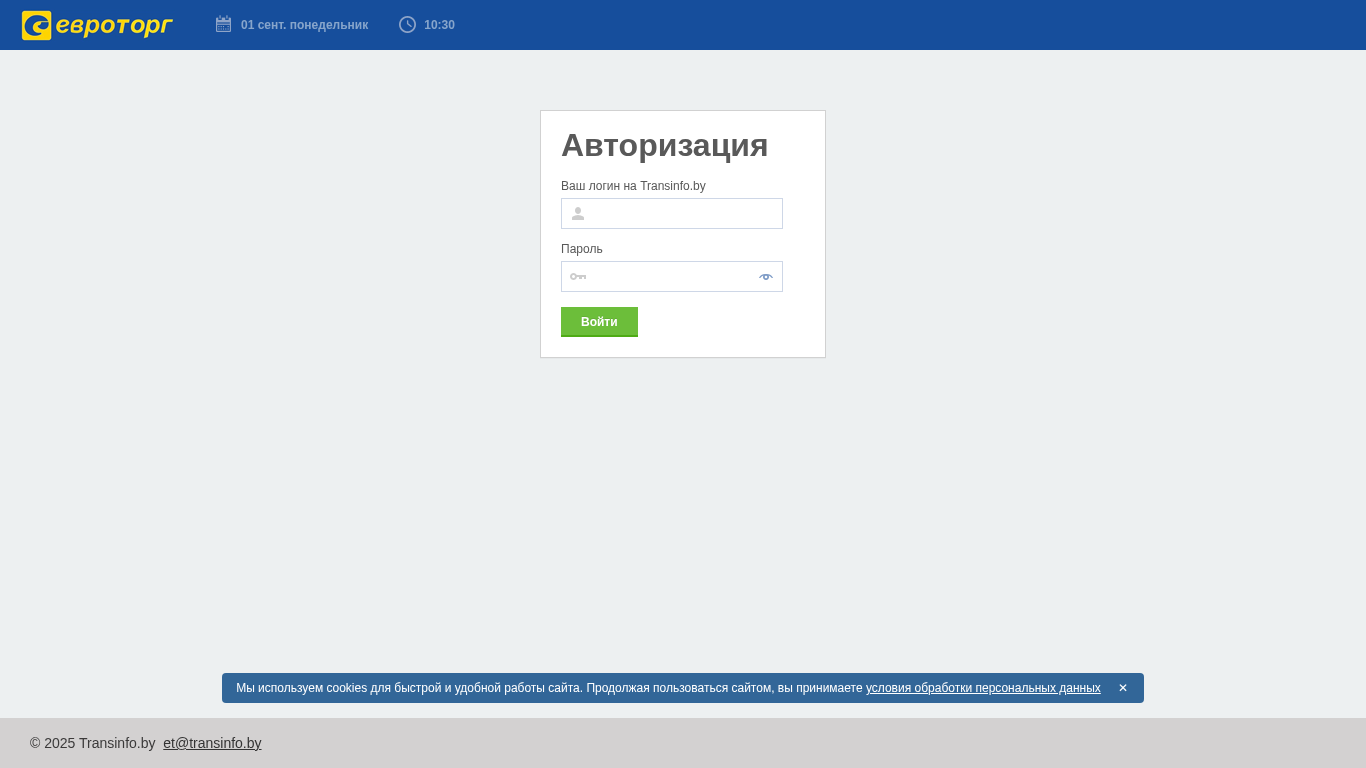Click the date 01 сент. понедельник

point(304,25)
